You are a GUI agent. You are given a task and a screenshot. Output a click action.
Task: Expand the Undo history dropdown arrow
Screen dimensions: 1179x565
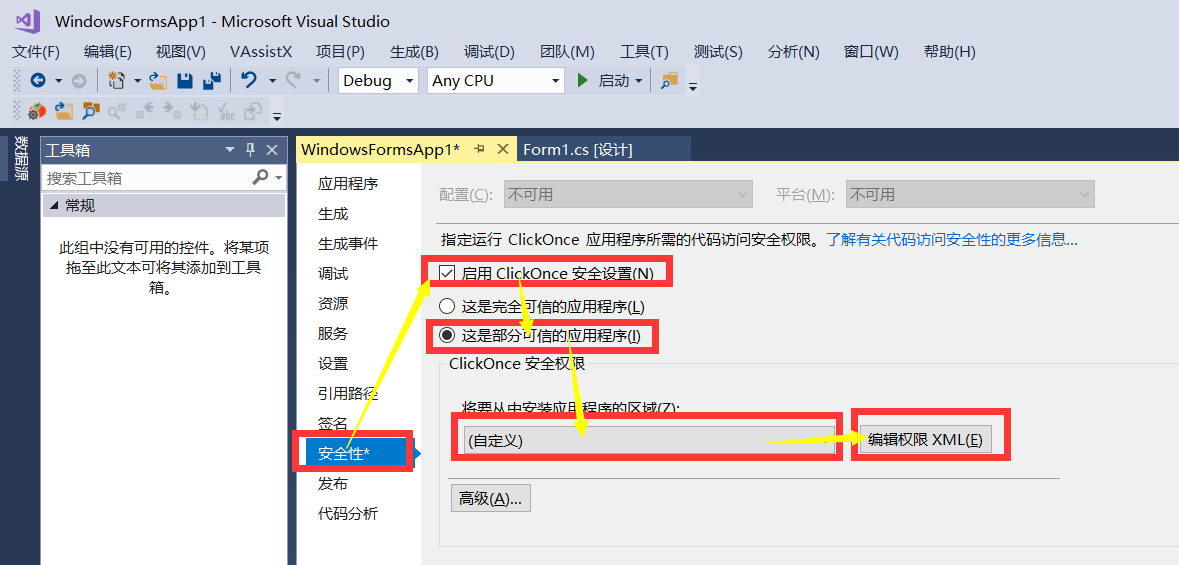pos(272,80)
